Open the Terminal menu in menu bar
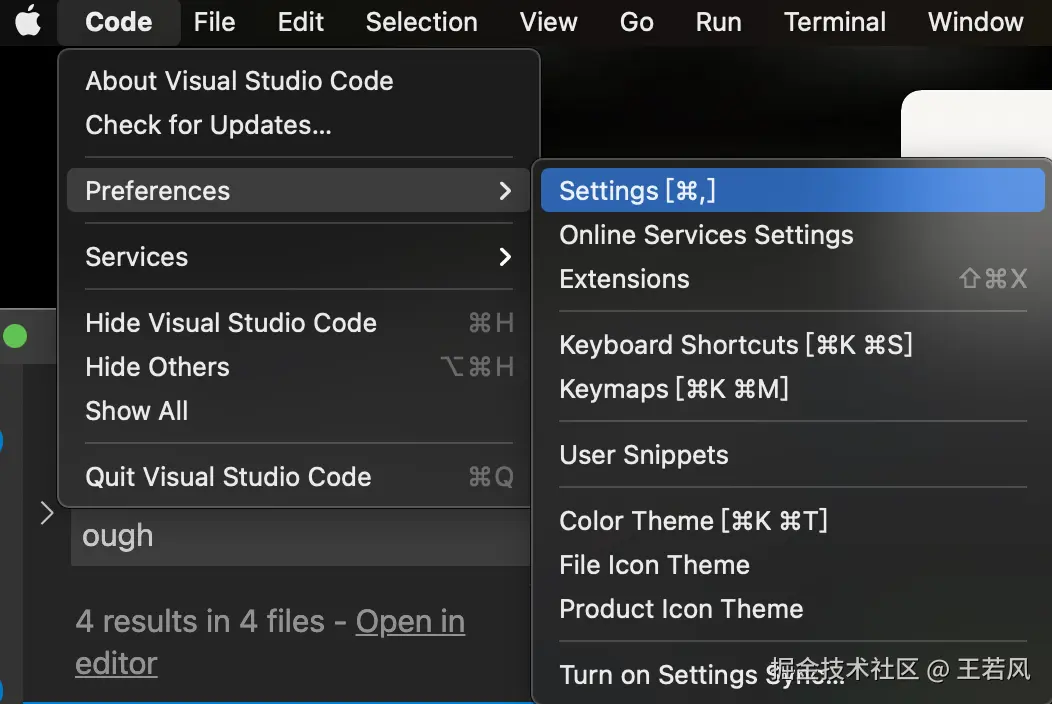The image size is (1052, 704). pyautogui.click(x=835, y=22)
